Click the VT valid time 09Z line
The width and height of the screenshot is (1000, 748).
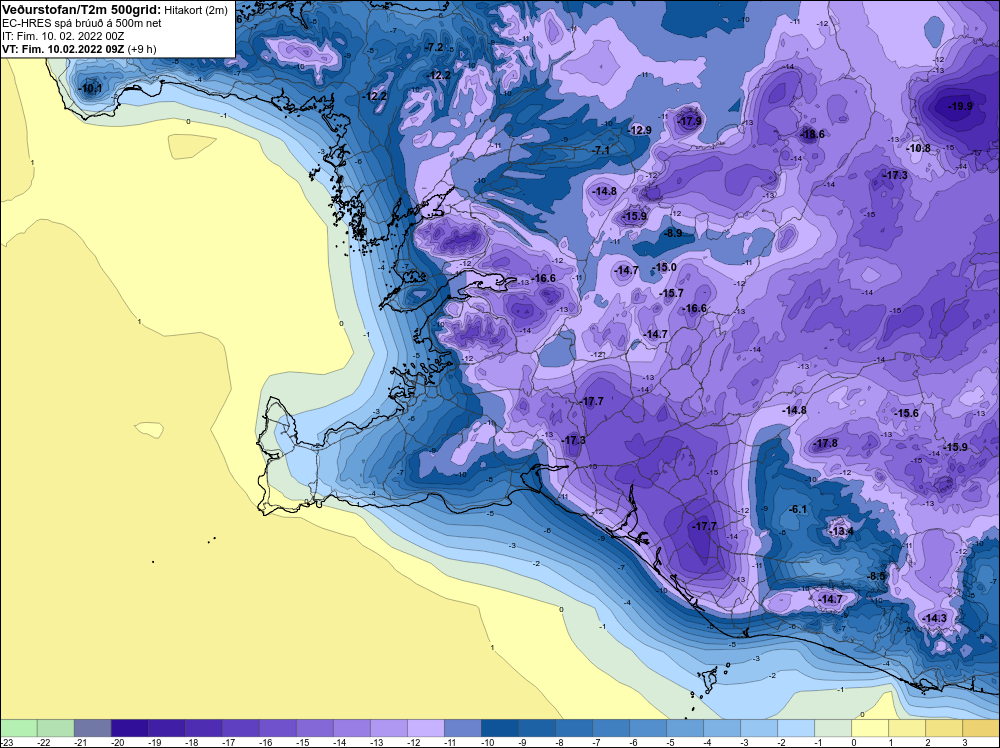tap(79, 48)
